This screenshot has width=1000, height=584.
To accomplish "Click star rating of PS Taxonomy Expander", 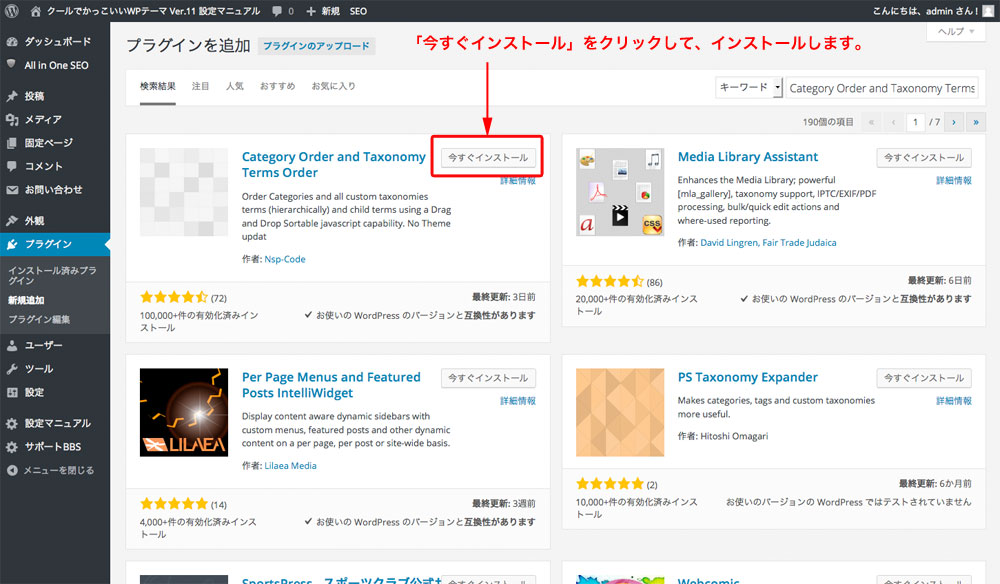I will pos(610,484).
